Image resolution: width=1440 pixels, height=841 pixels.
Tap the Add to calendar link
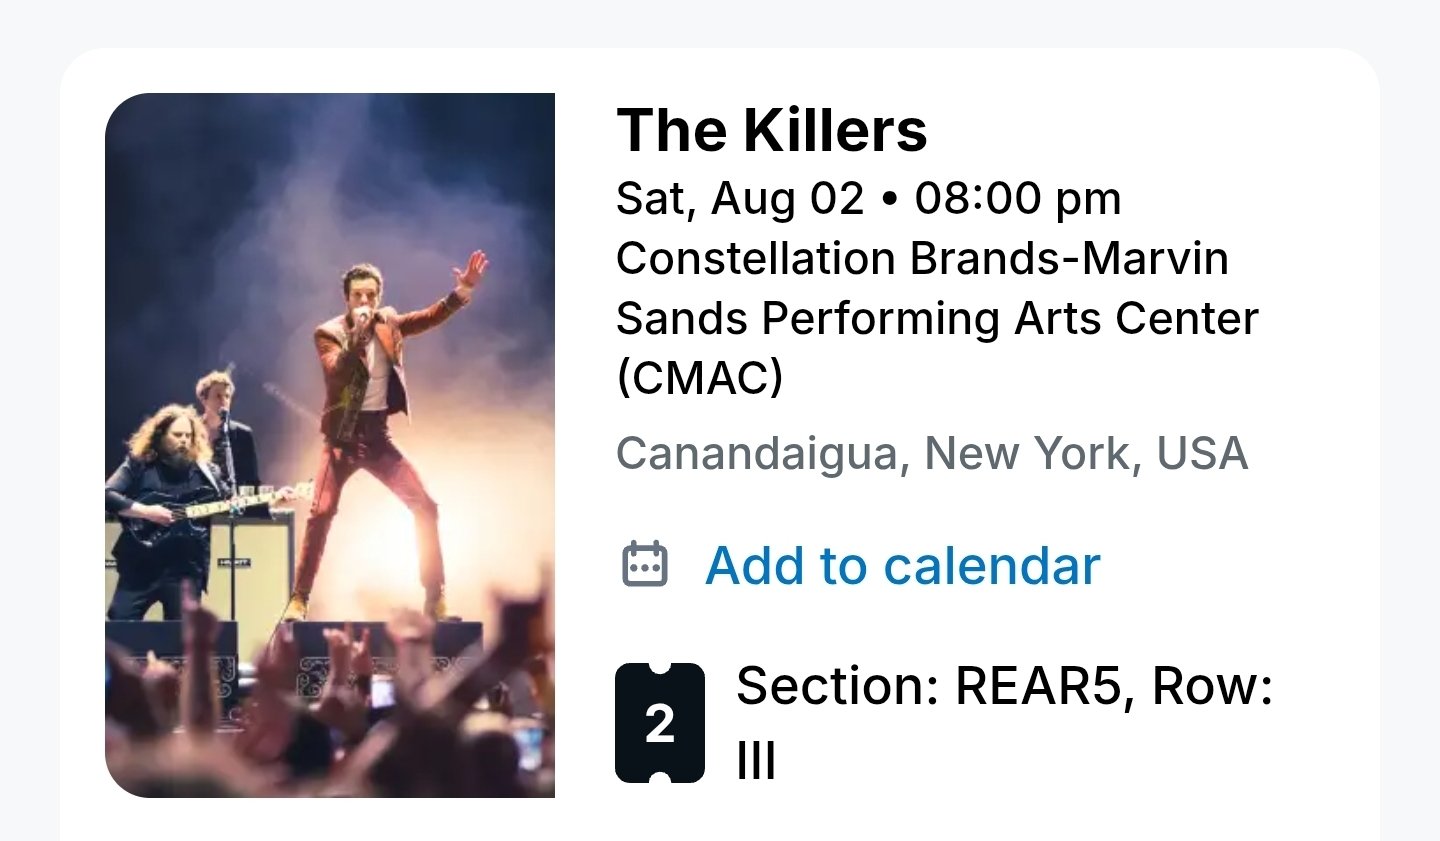pyautogui.click(x=903, y=566)
